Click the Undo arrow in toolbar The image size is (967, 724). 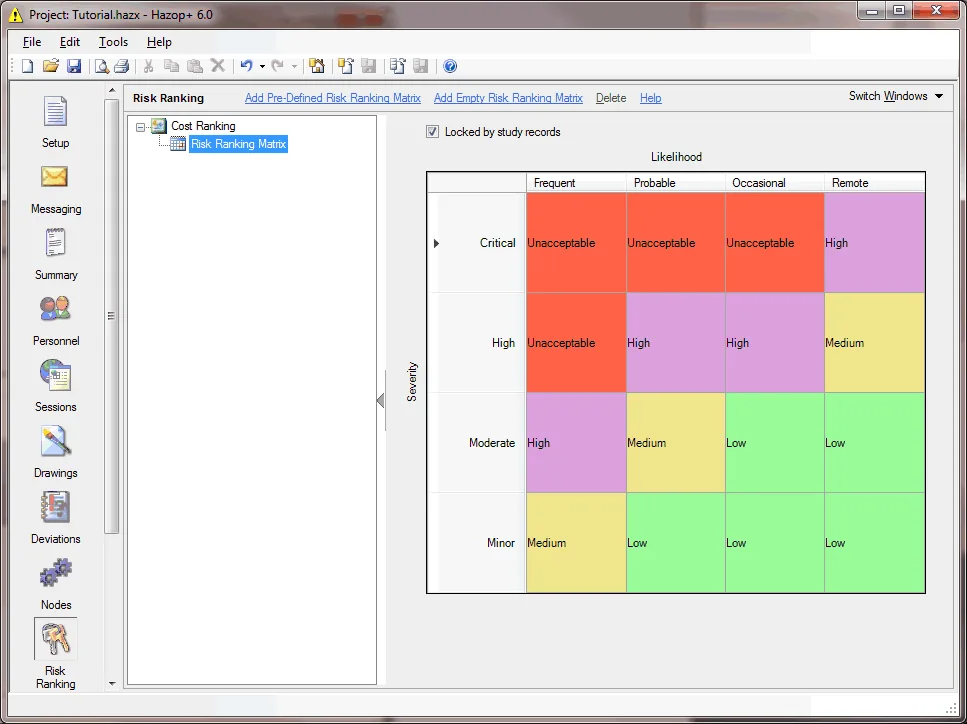(247, 65)
